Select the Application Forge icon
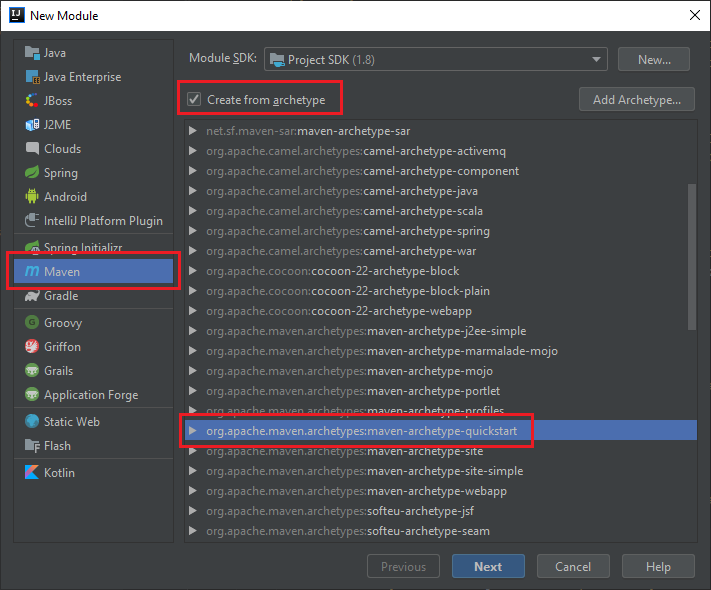Viewport: 711px width, 590px height. (32, 395)
